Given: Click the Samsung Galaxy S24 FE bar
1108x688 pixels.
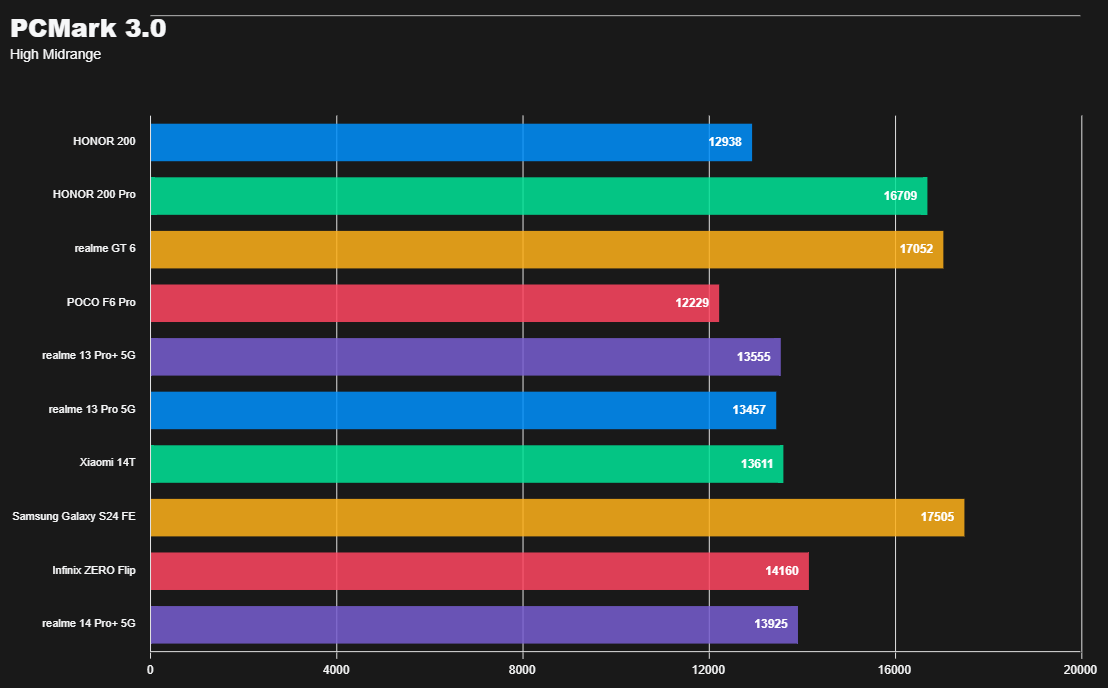Looking at the screenshot, I should (557, 517).
